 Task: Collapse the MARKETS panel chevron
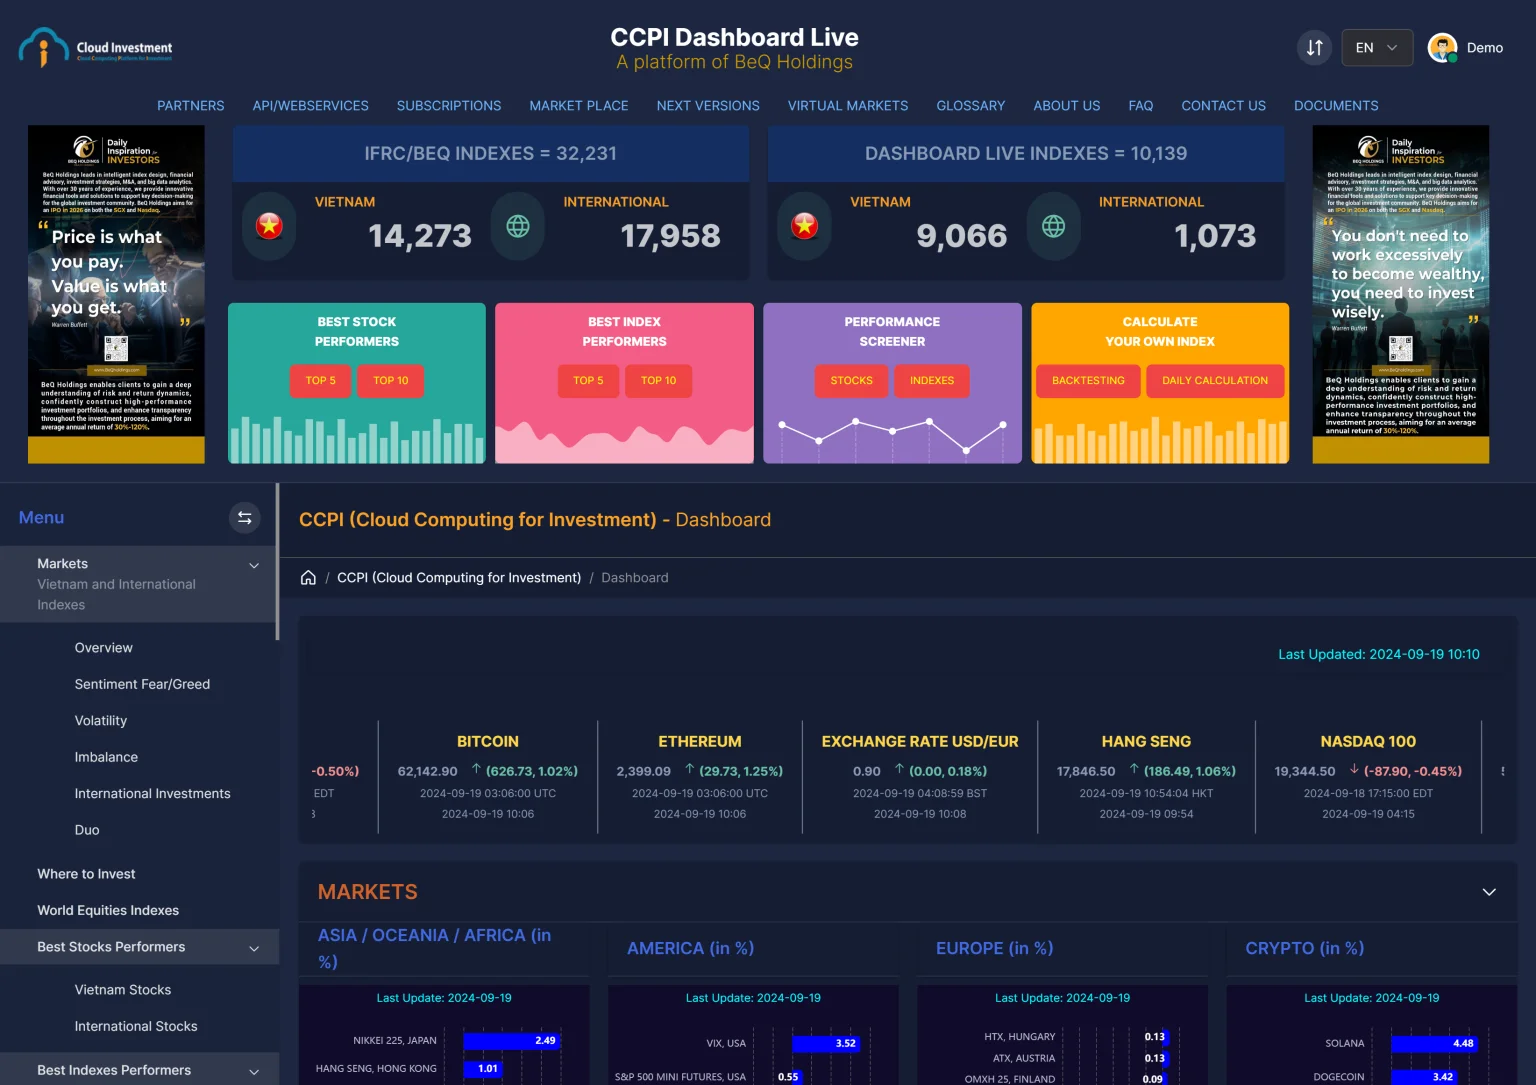[x=1488, y=892]
